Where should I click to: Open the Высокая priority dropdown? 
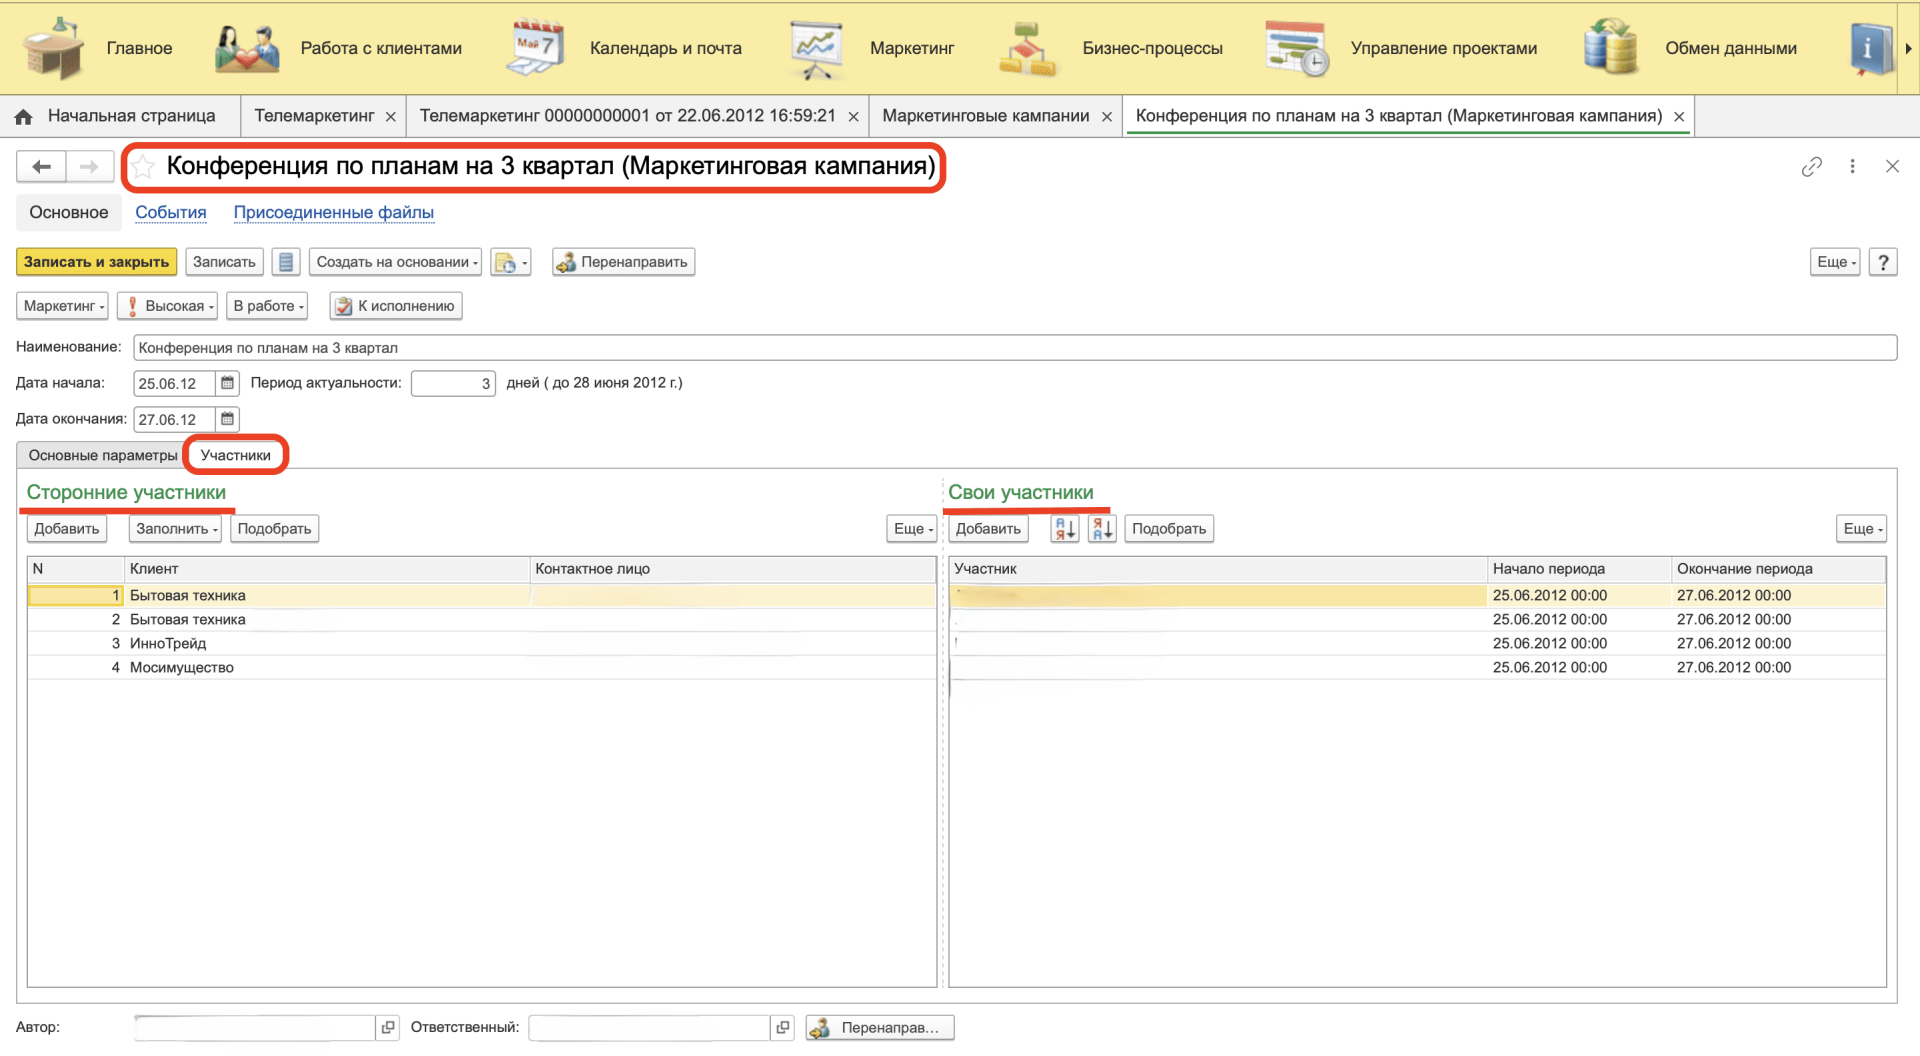tap(168, 306)
